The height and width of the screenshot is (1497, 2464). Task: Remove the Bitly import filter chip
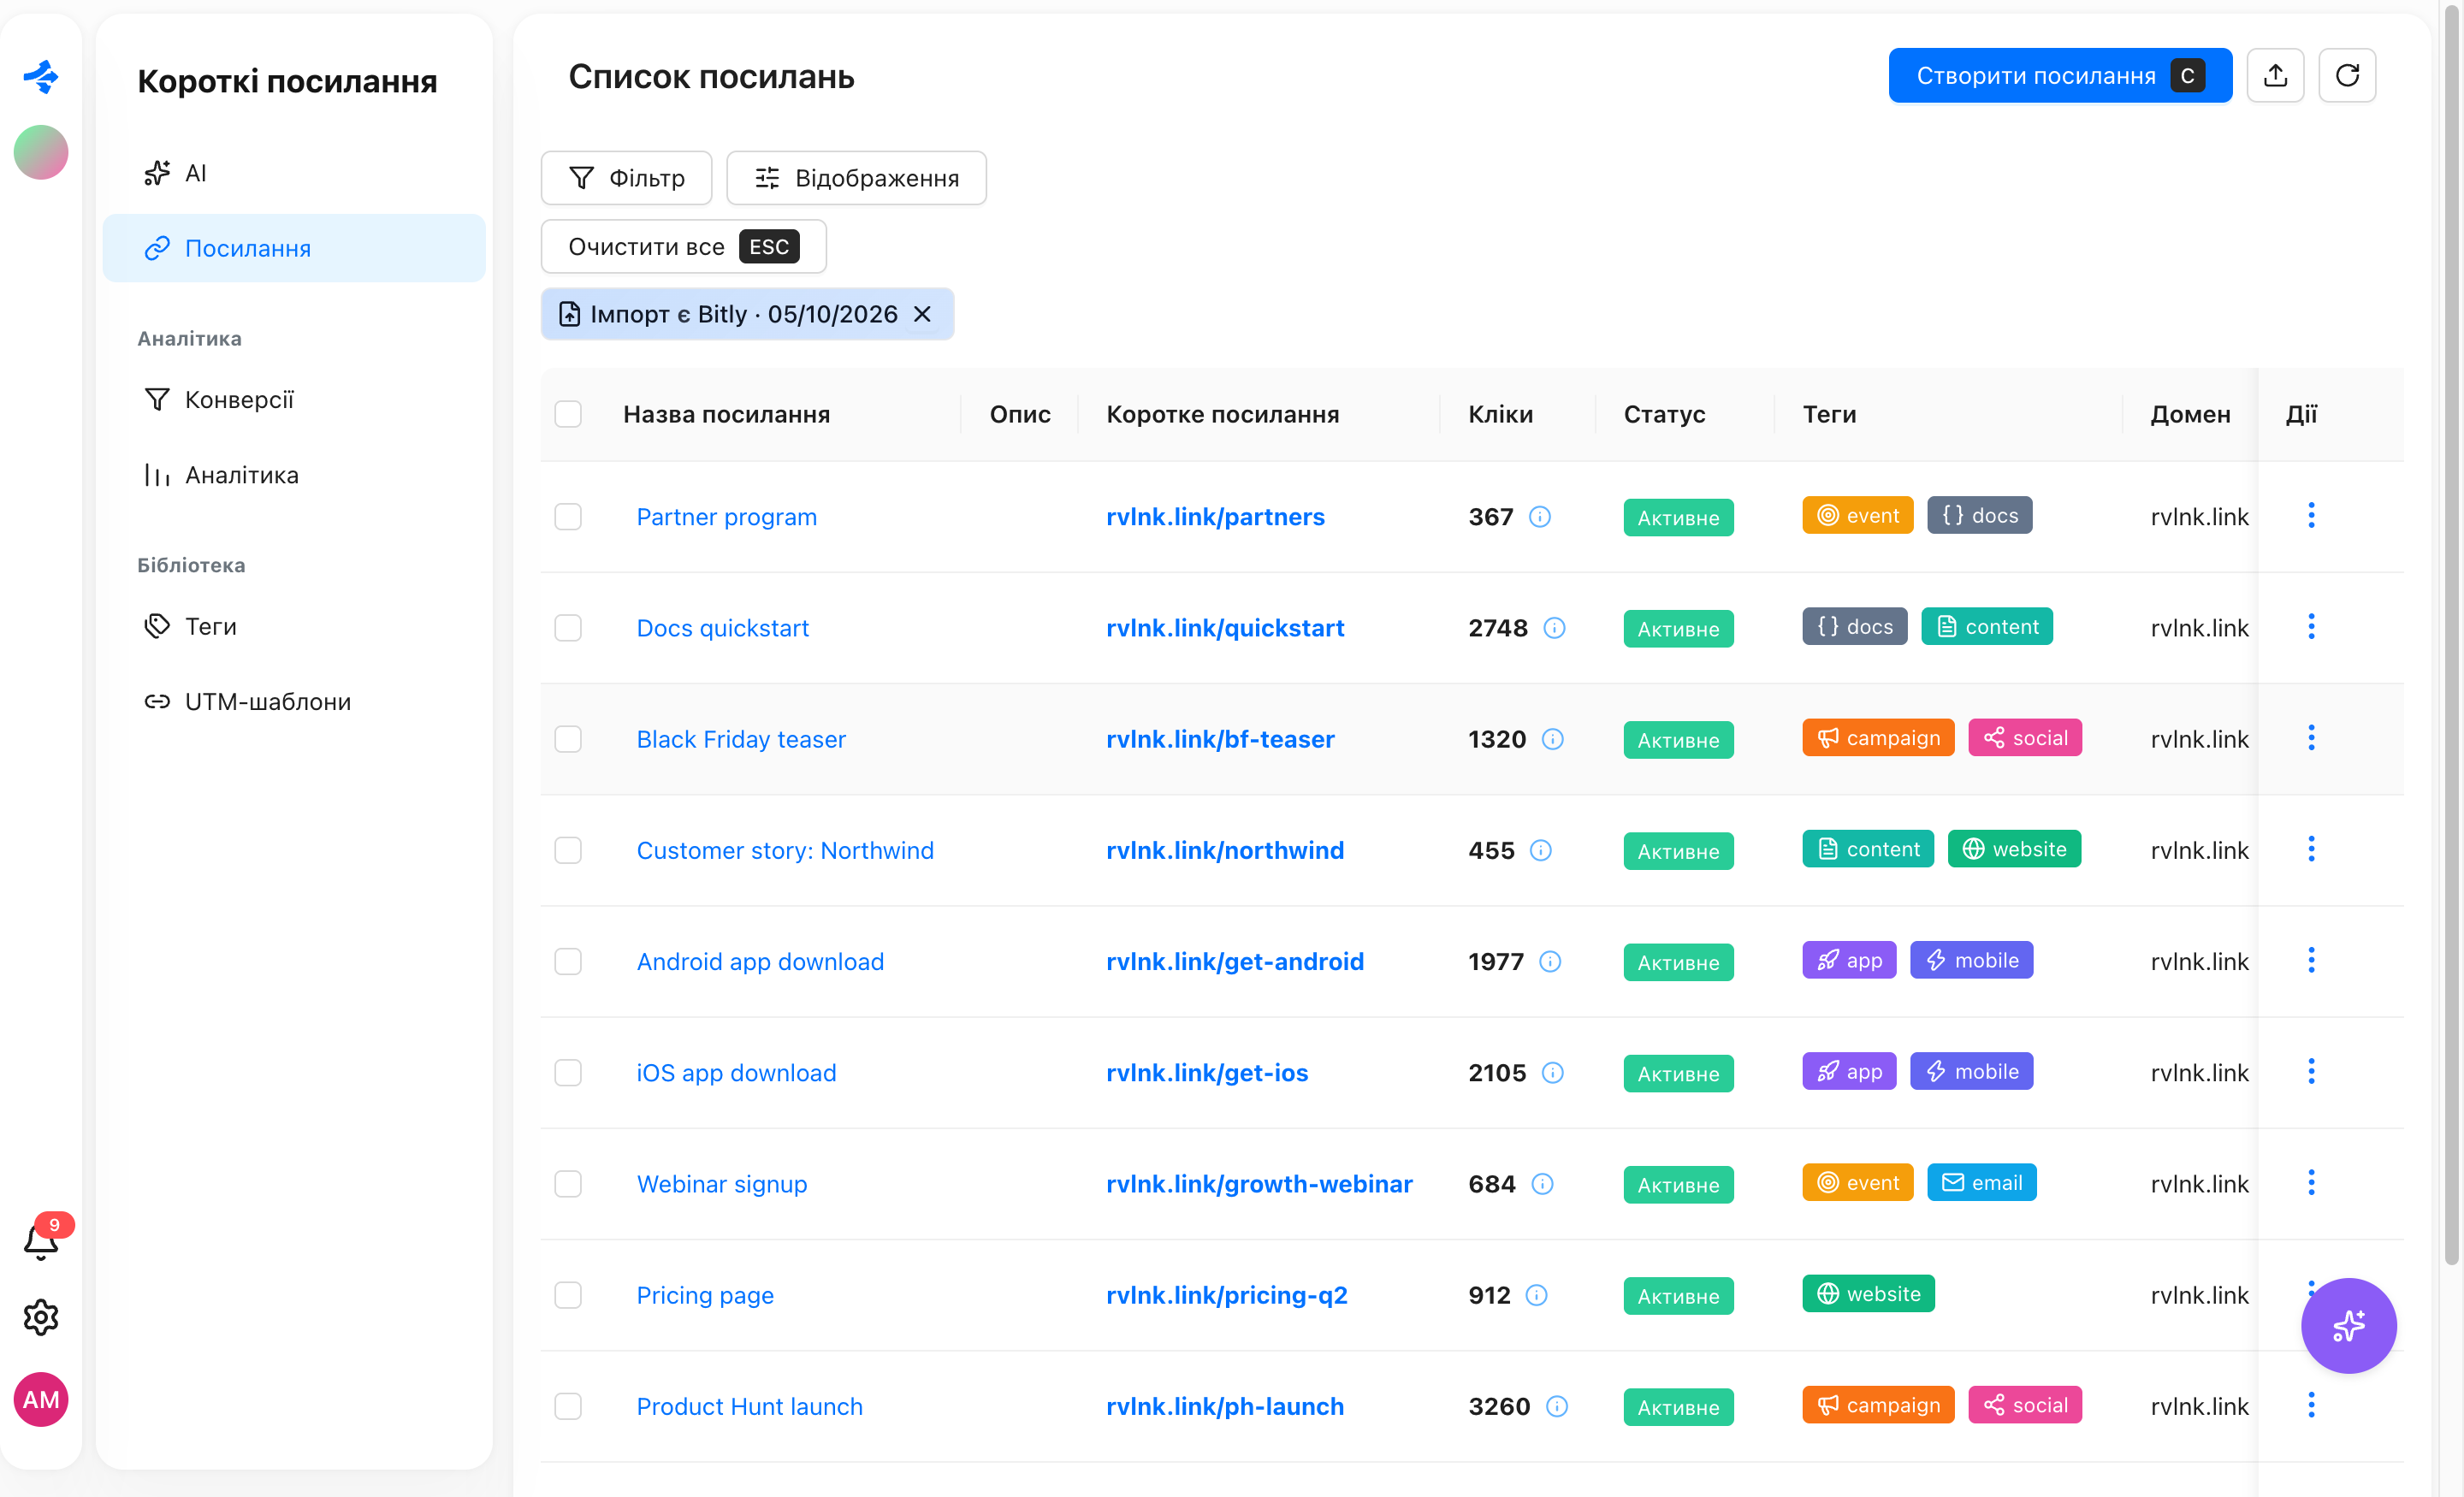point(922,314)
